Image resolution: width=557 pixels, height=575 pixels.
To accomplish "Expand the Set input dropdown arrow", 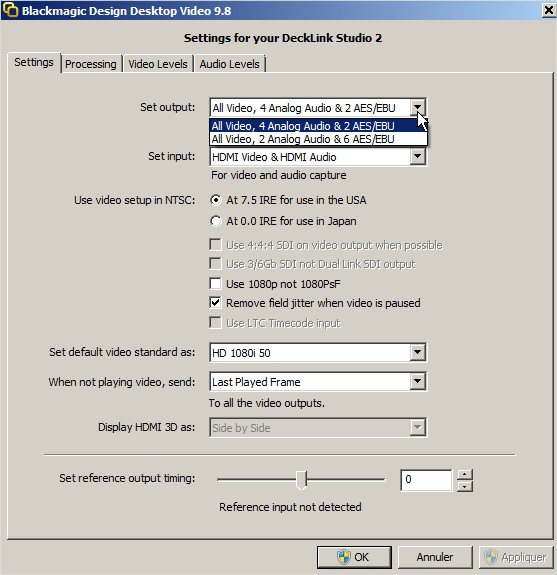I will coord(417,157).
